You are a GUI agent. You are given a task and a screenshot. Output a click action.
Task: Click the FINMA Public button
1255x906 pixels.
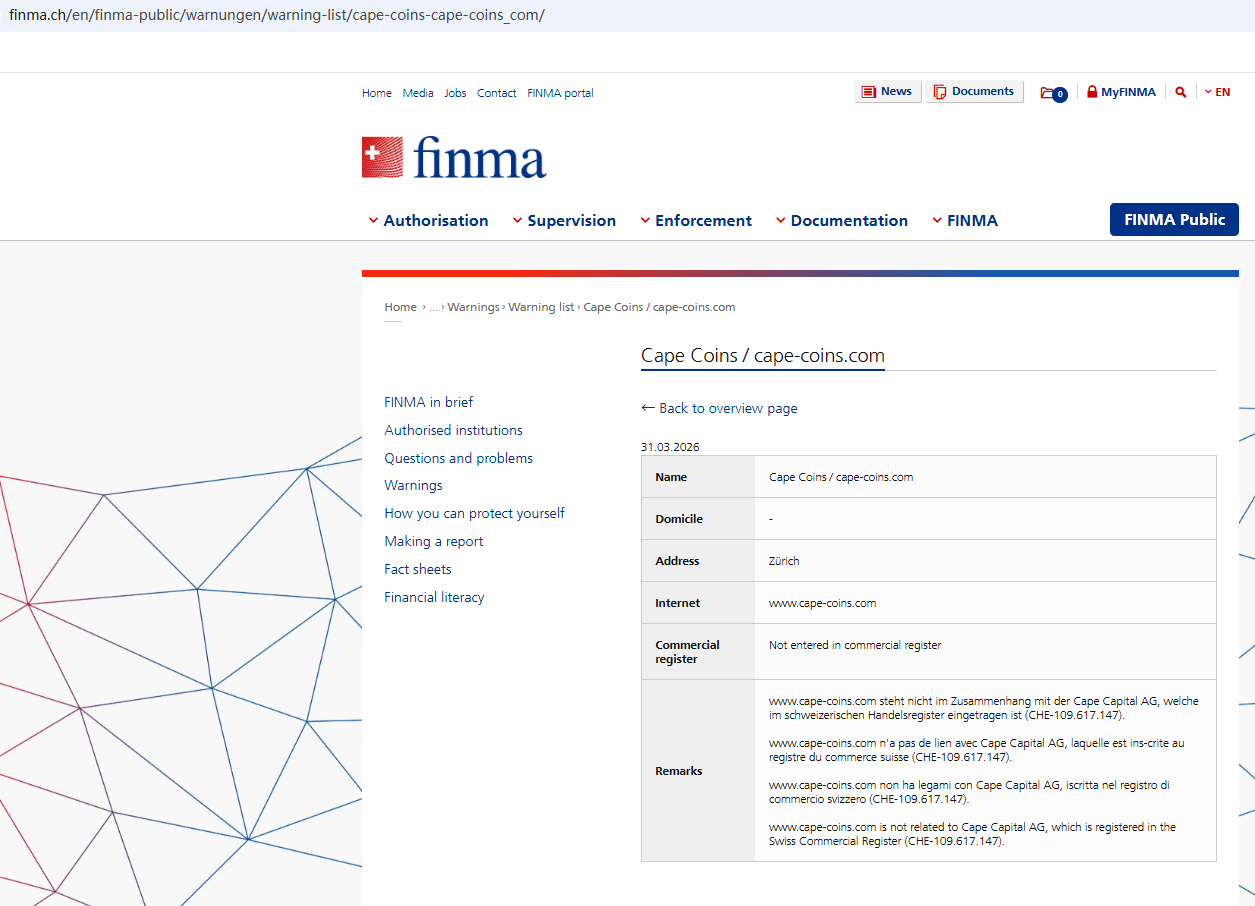[x=1174, y=220]
